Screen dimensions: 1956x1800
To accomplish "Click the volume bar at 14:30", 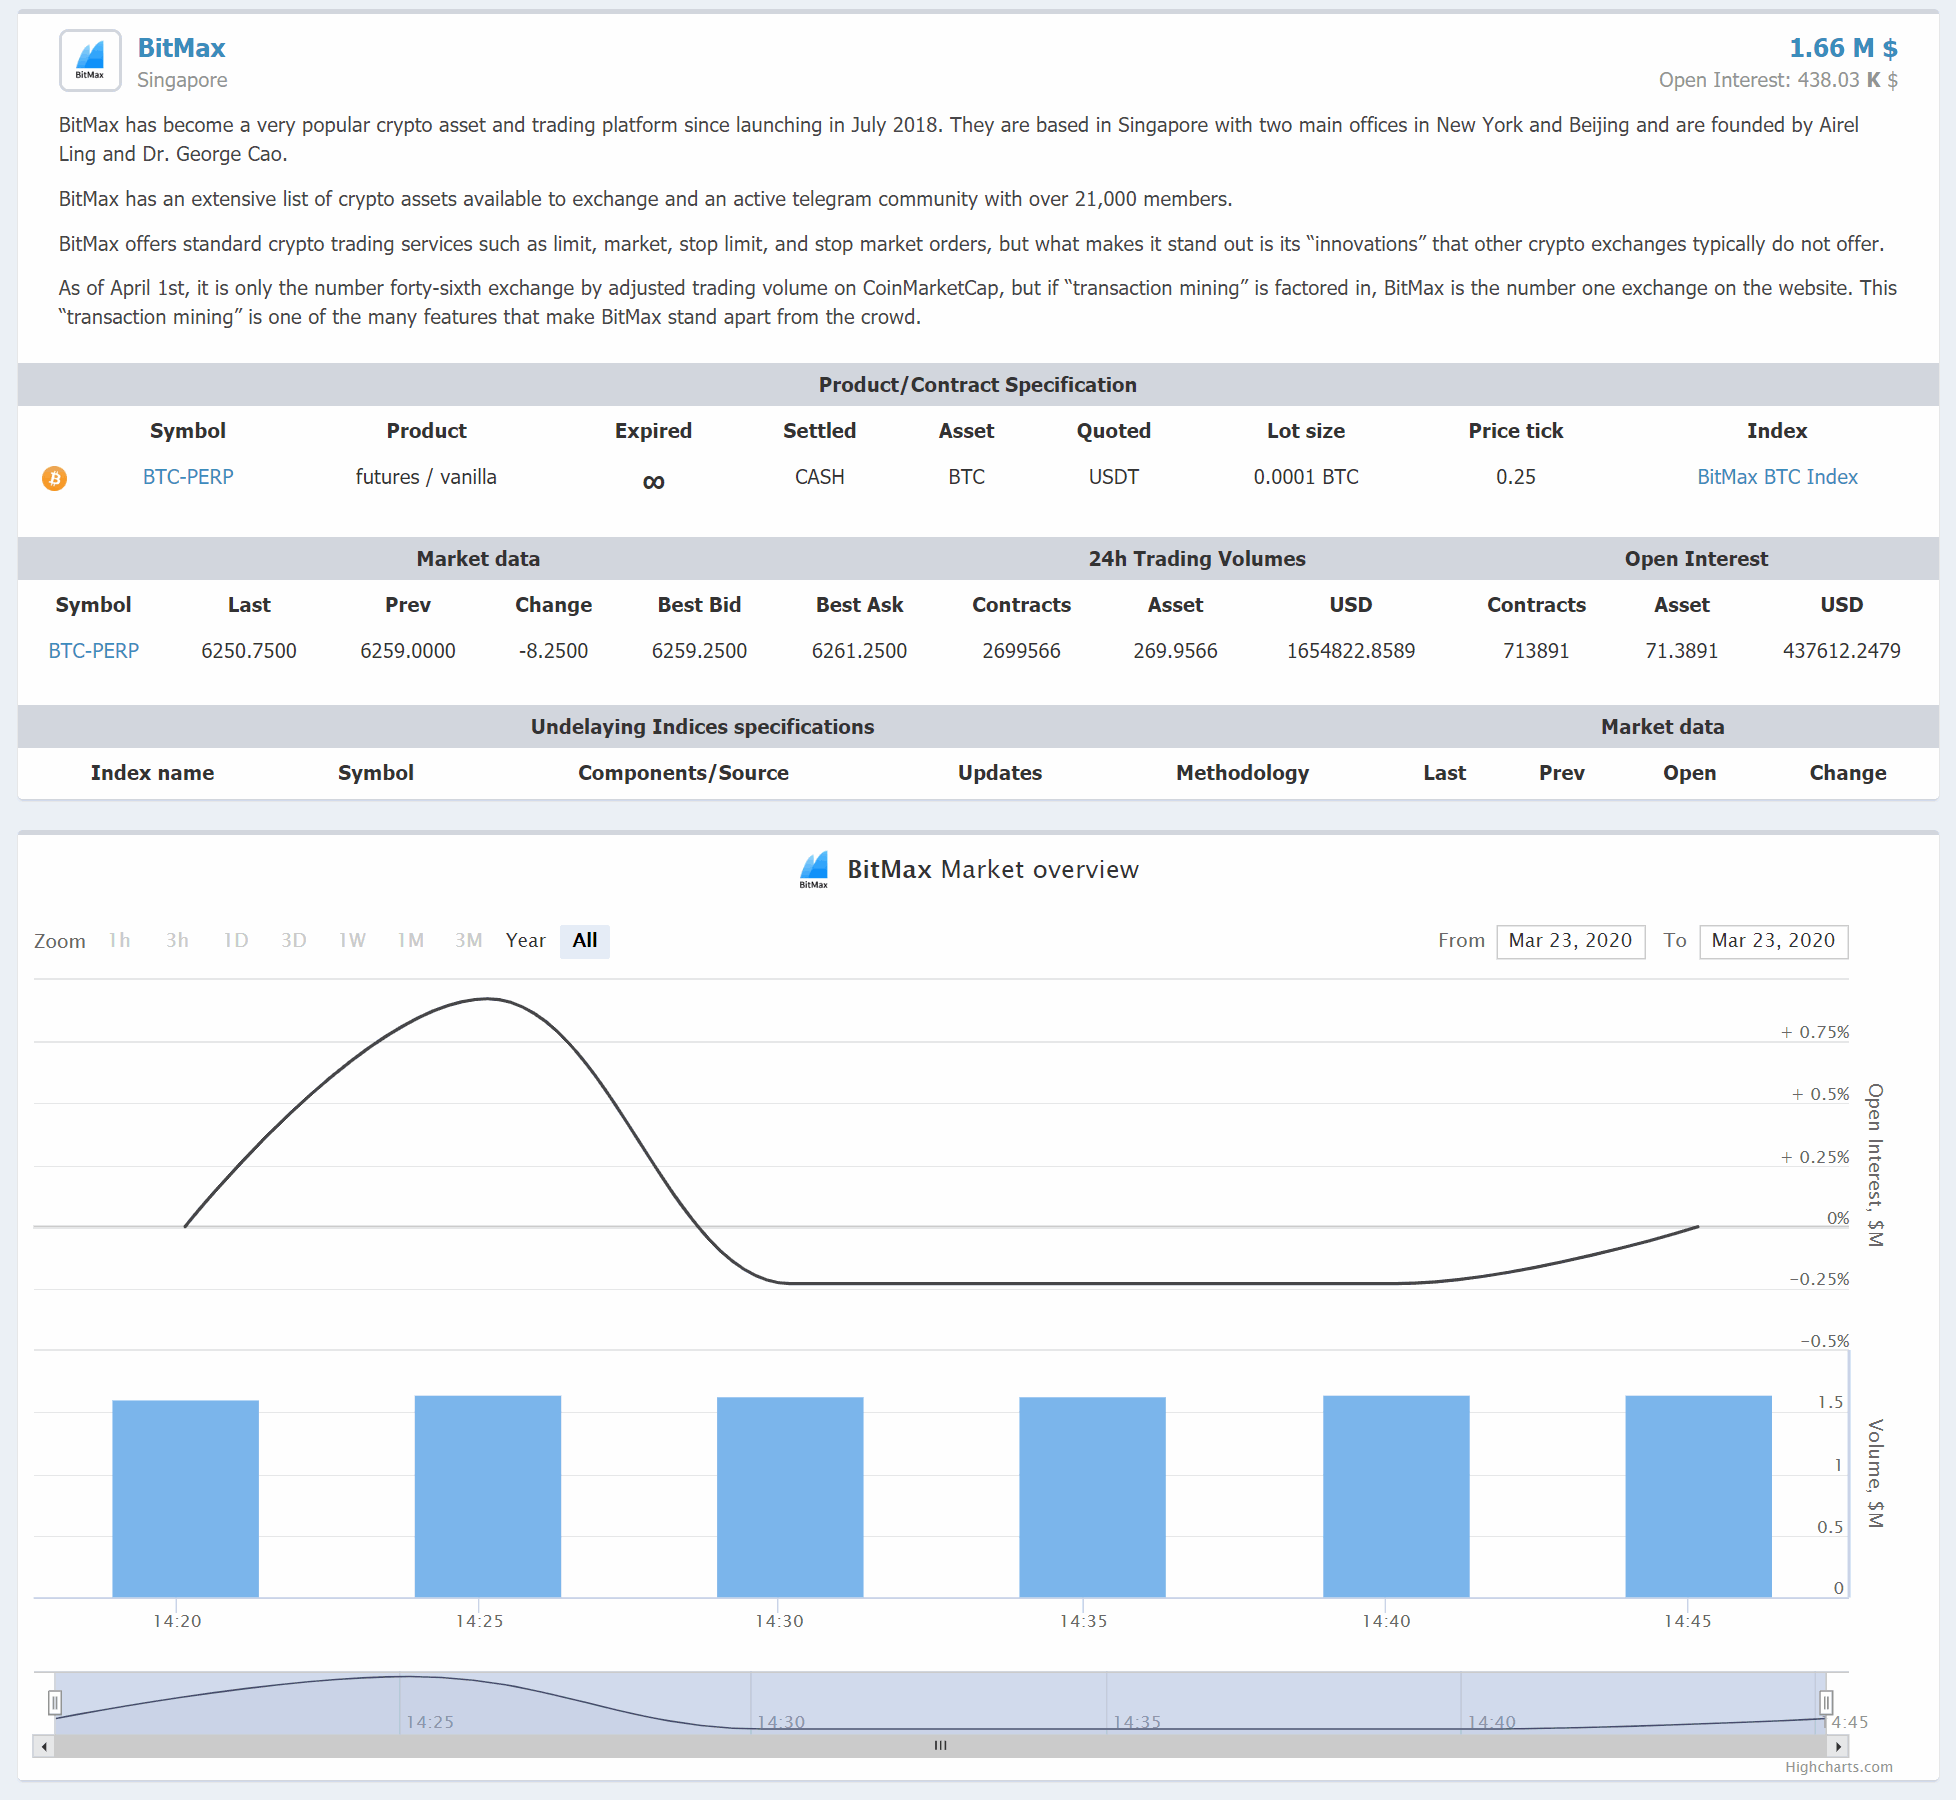I will coord(790,1497).
